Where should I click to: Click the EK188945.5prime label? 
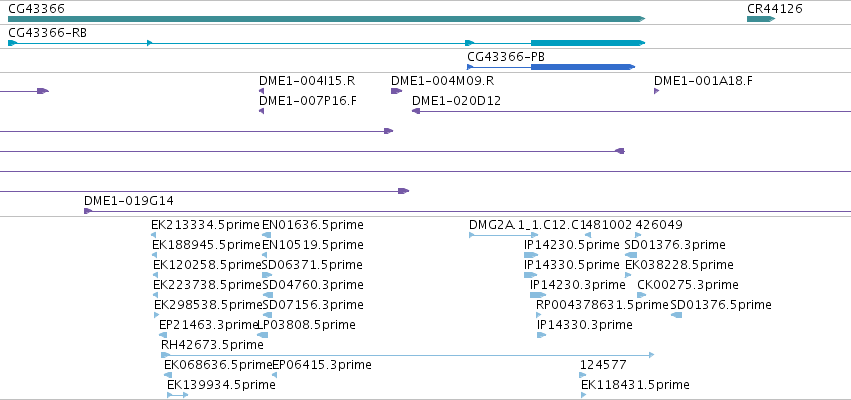[206, 245]
